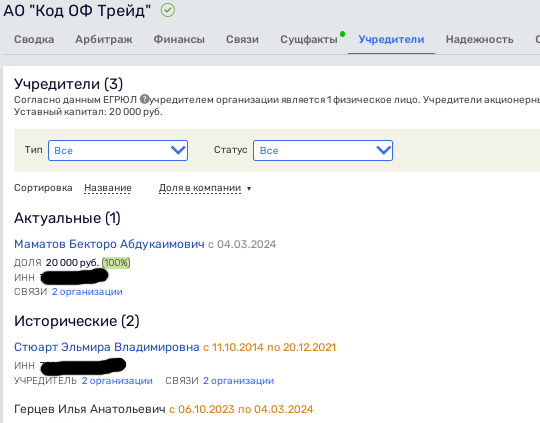The width and height of the screenshot is (540, 423).
Task: Open Стюарт Эльмира Владимировна profile
Action: point(107,347)
